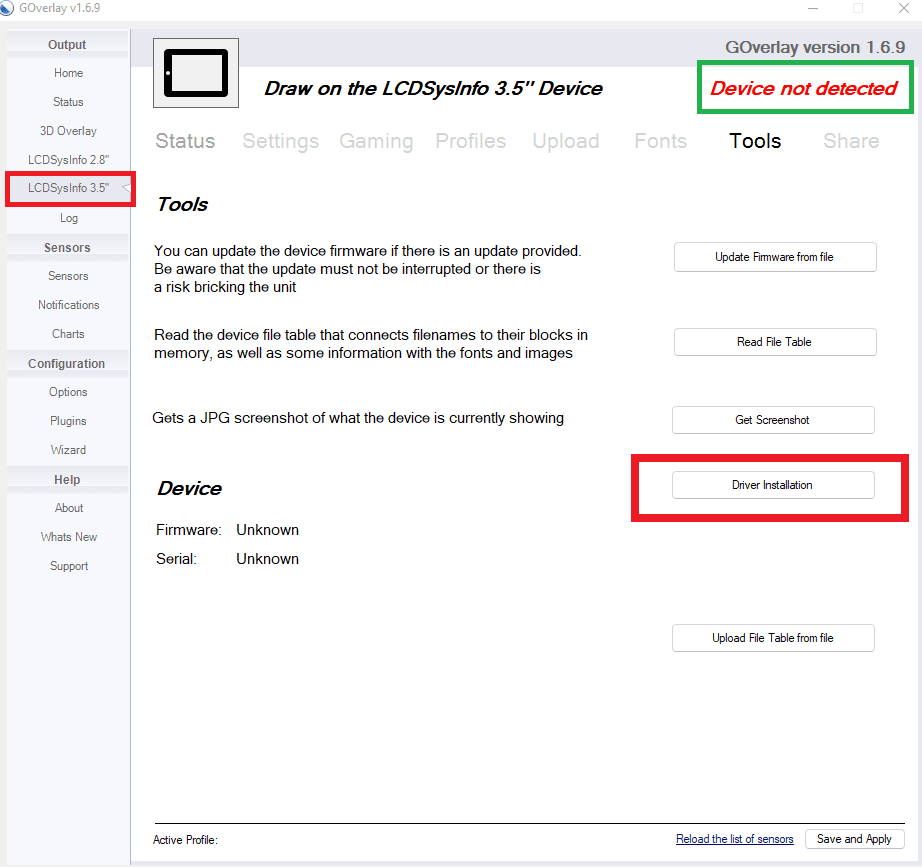This screenshot has width=922, height=867.
Task: Click GOverlay version 1.6.9 text
Action: (815, 47)
